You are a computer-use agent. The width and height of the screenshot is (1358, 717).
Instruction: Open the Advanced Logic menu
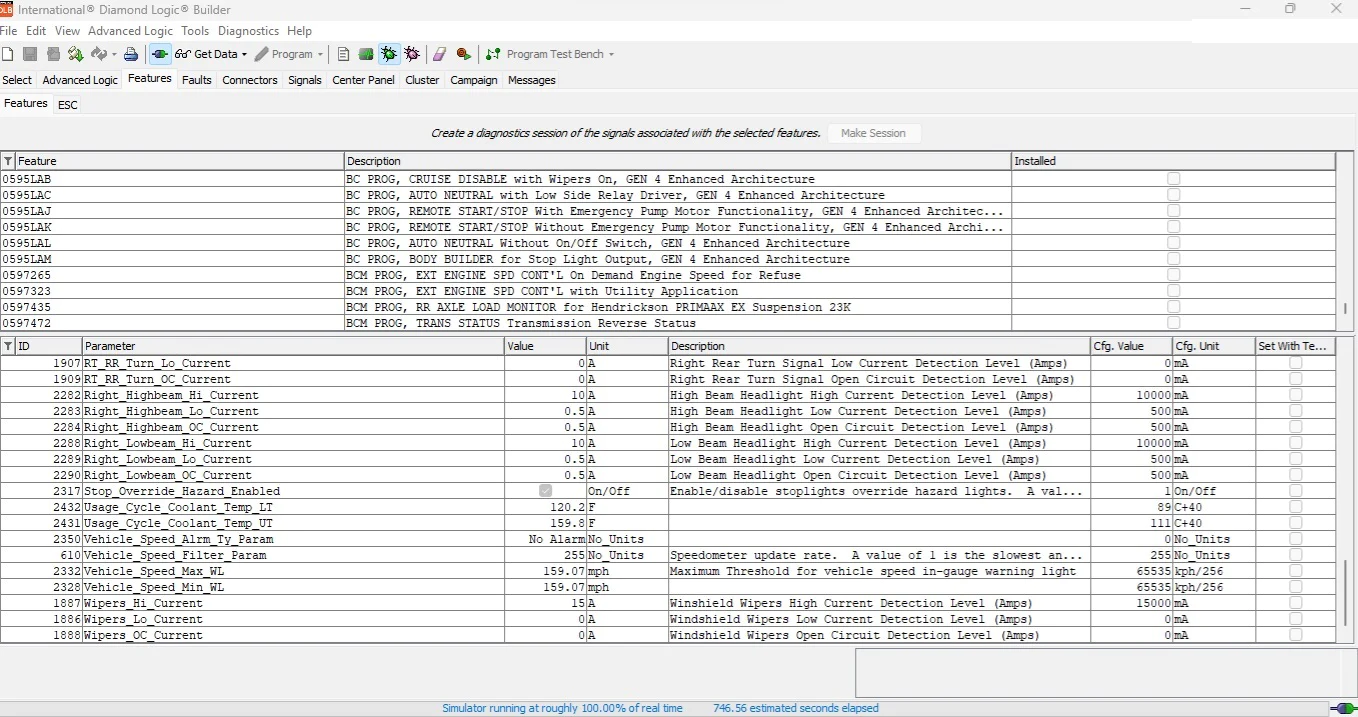click(x=130, y=31)
